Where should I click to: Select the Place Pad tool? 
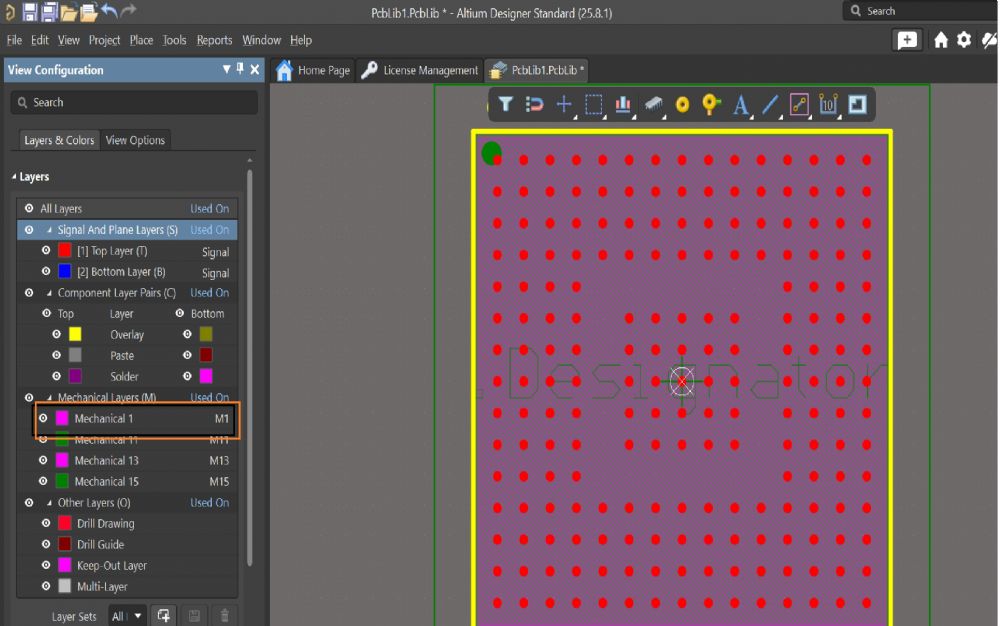[x=683, y=104]
